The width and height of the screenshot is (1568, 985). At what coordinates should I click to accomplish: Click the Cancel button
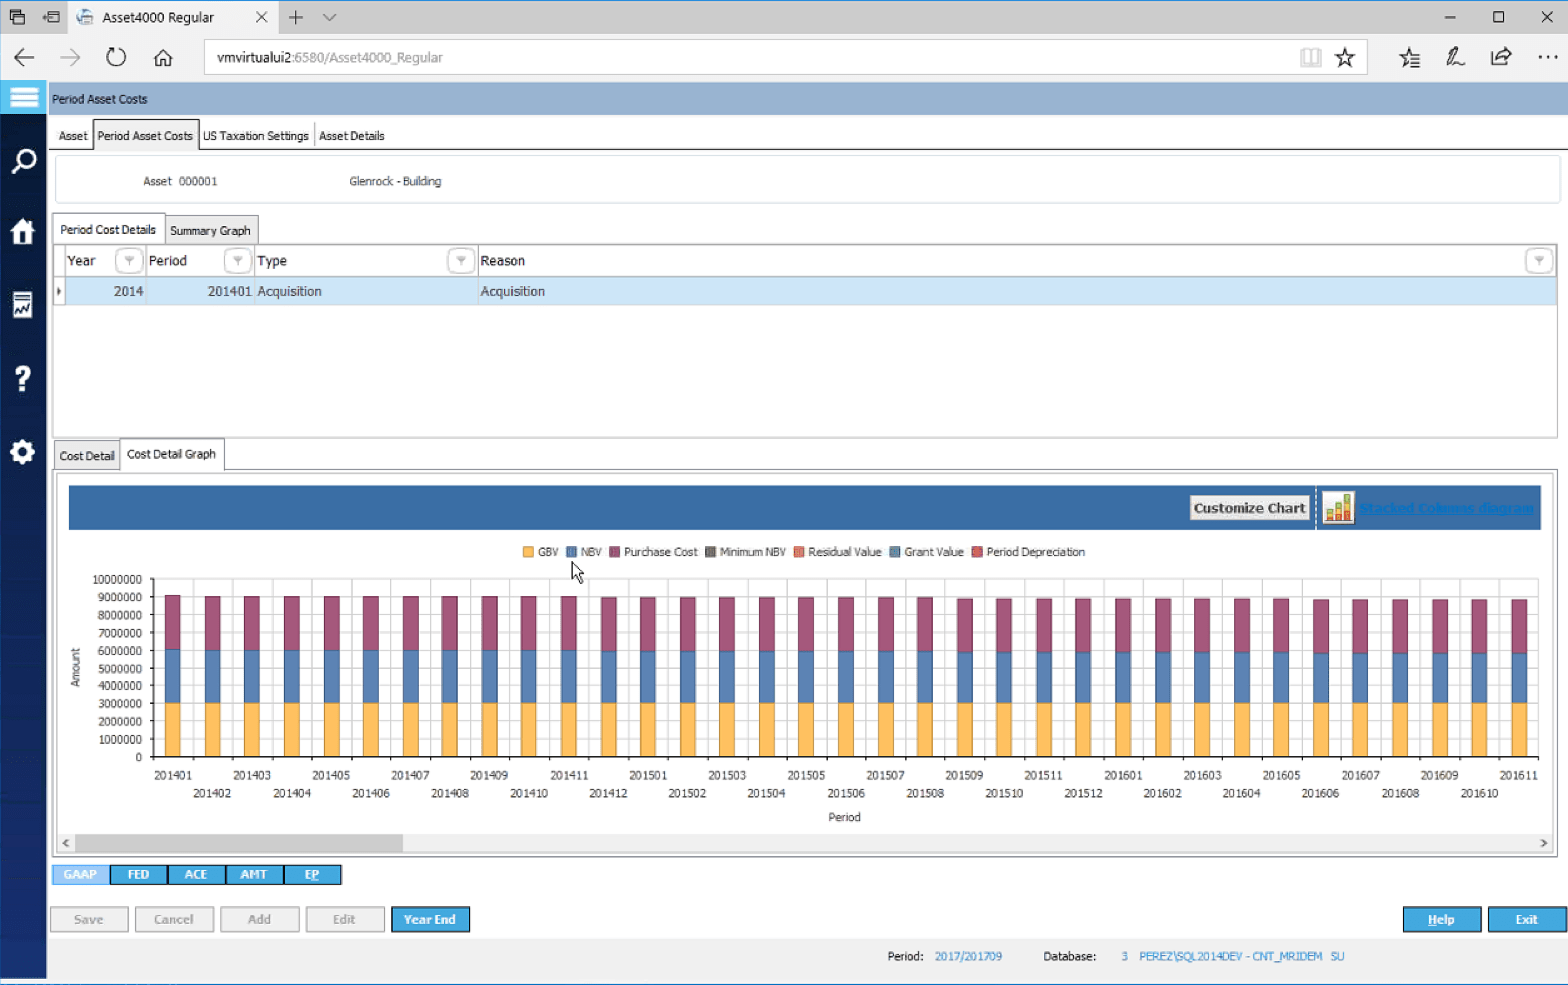[x=174, y=919]
